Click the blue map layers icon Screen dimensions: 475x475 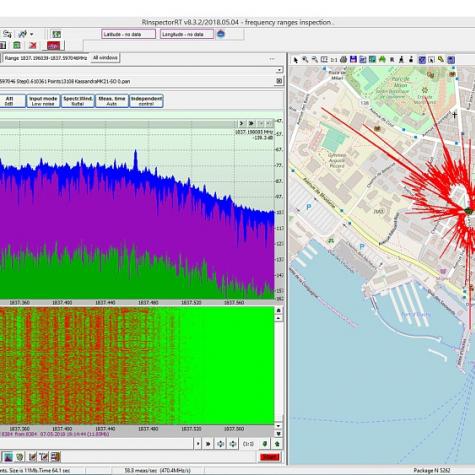363,60
